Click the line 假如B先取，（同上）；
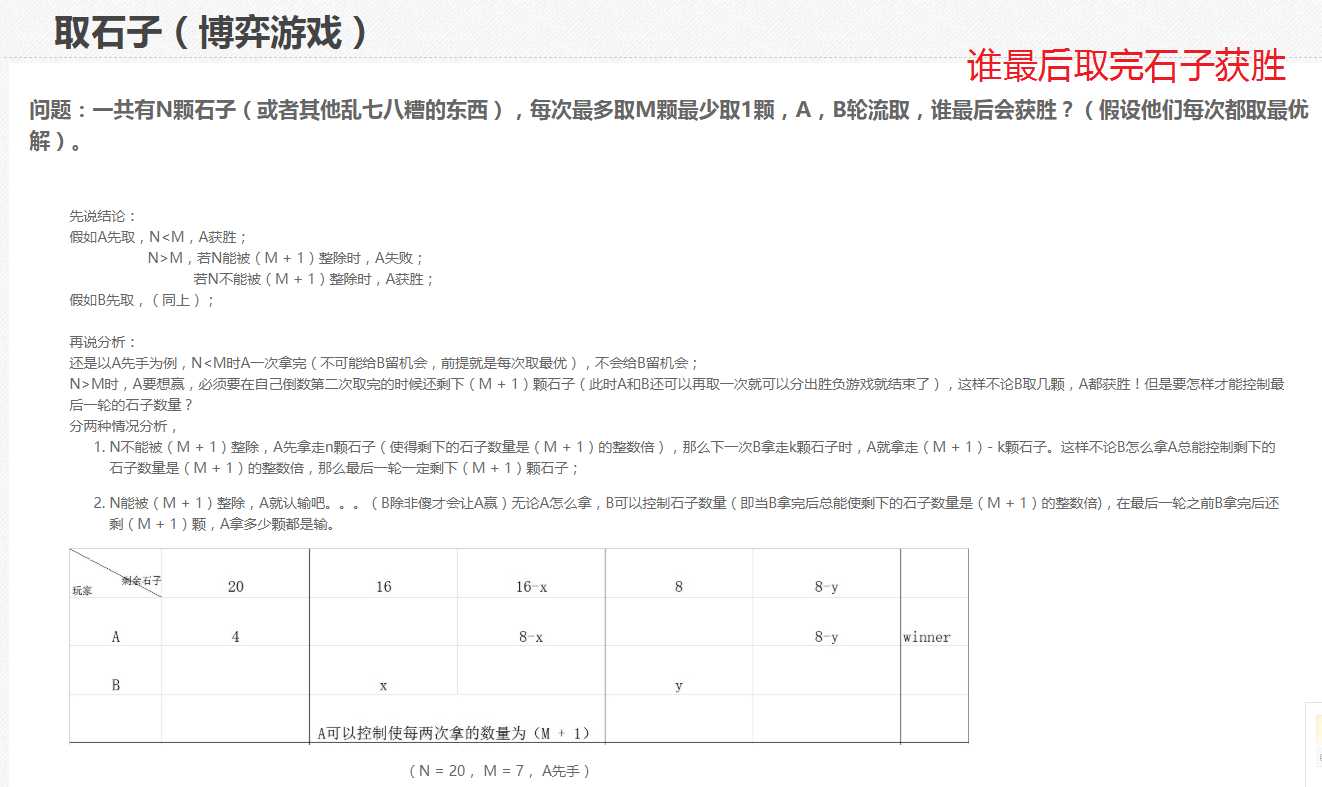 click(x=142, y=300)
